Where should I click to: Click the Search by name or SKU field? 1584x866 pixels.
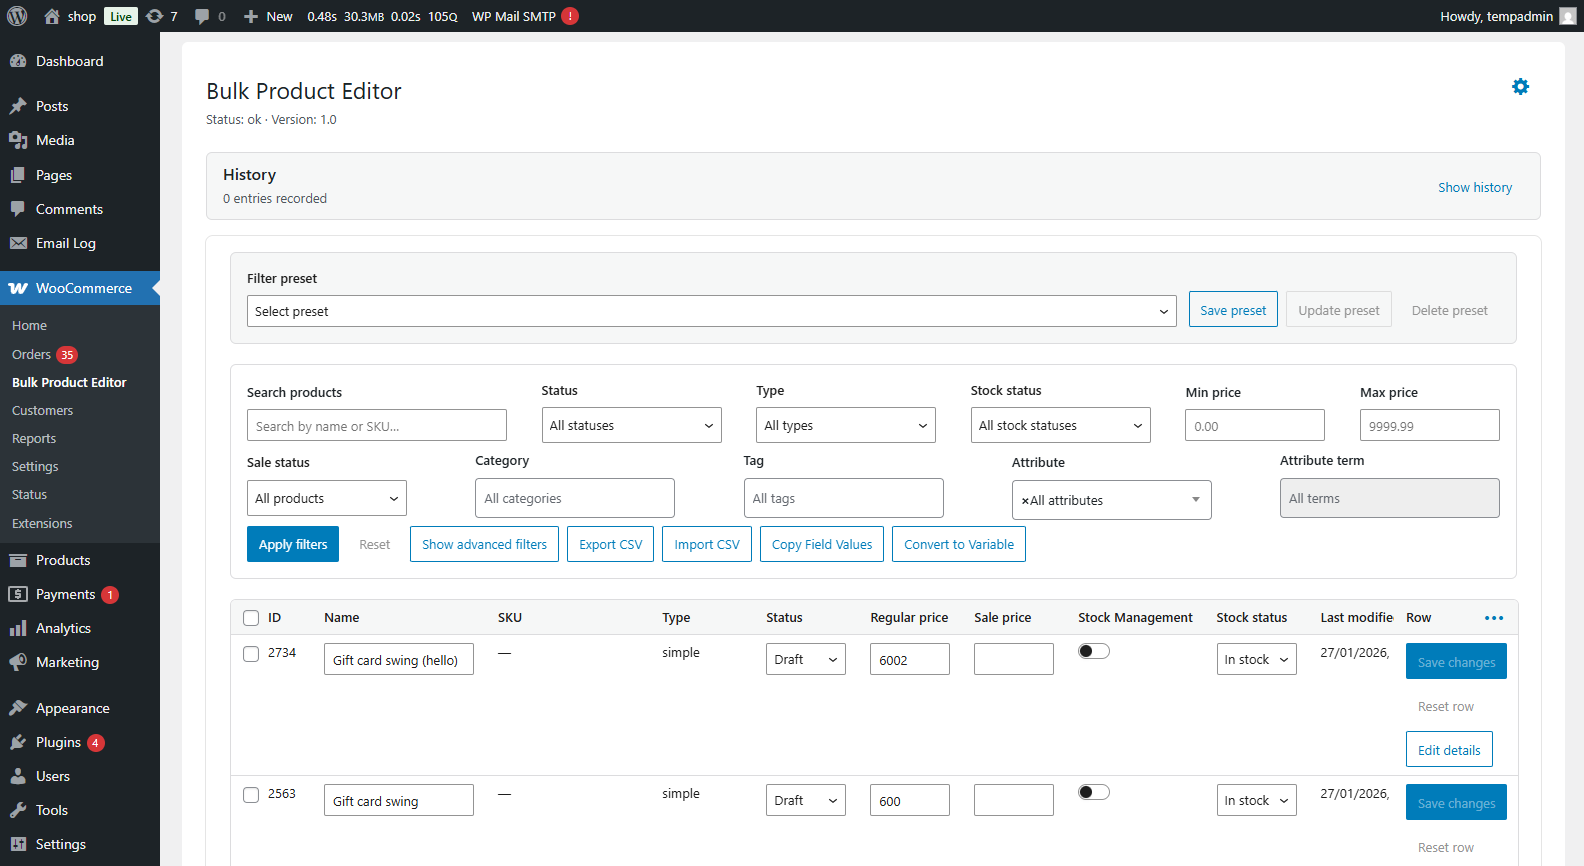376,426
